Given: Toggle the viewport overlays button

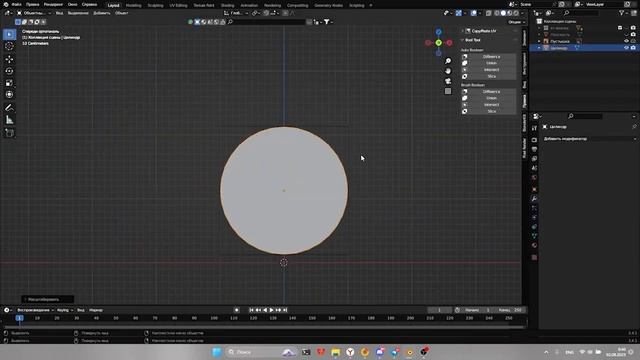Looking at the screenshot, I should point(473,13).
